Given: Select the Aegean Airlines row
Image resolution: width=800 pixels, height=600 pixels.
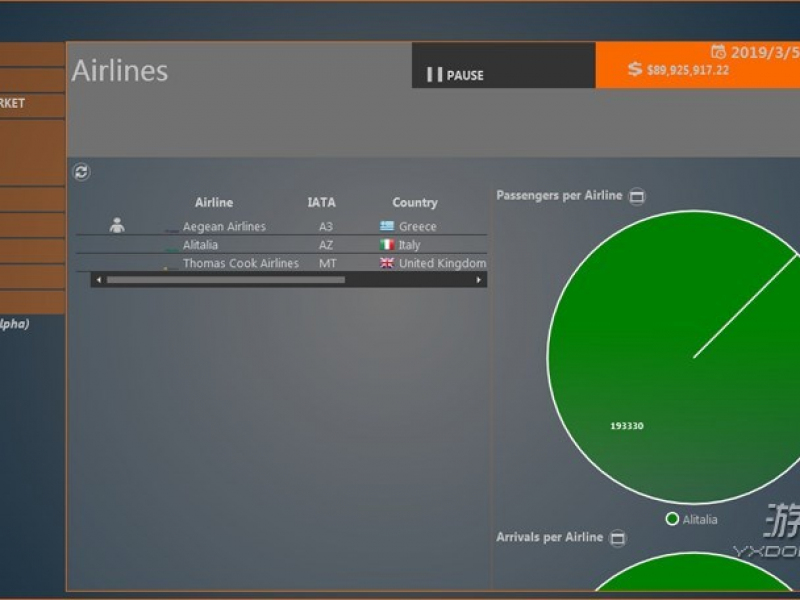Looking at the screenshot, I should (224, 227).
